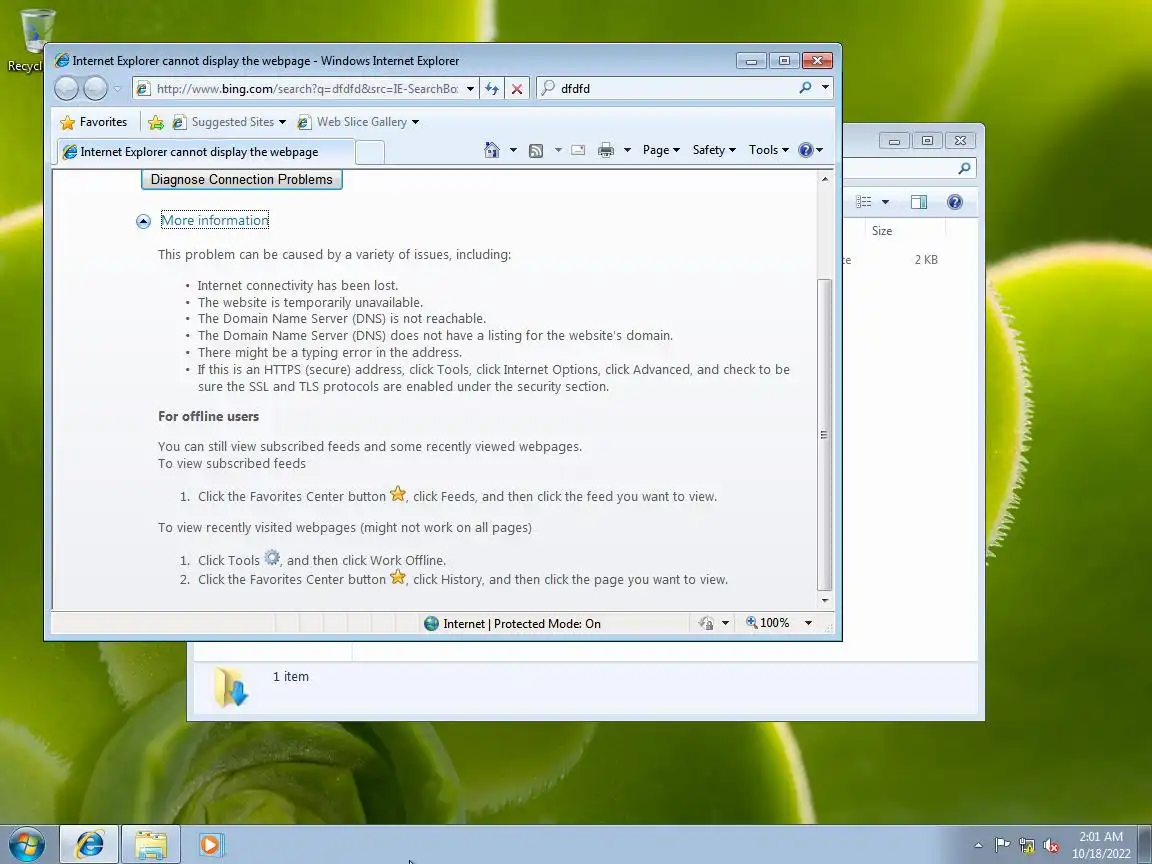Collapse the More information arrow icon

[143, 221]
